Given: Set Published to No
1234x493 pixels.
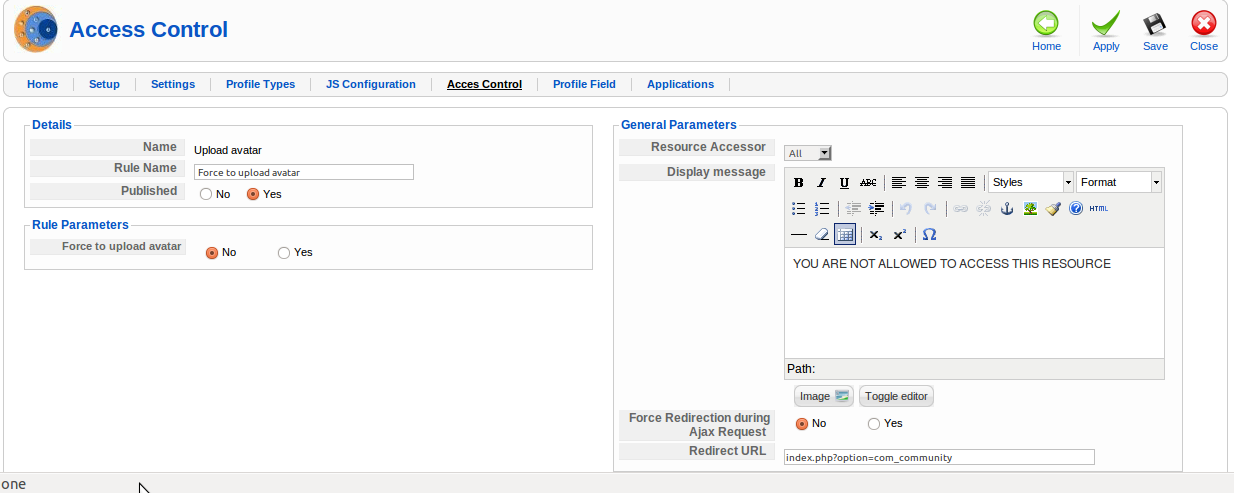Looking at the screenshot, I should (x=206, y=194).
